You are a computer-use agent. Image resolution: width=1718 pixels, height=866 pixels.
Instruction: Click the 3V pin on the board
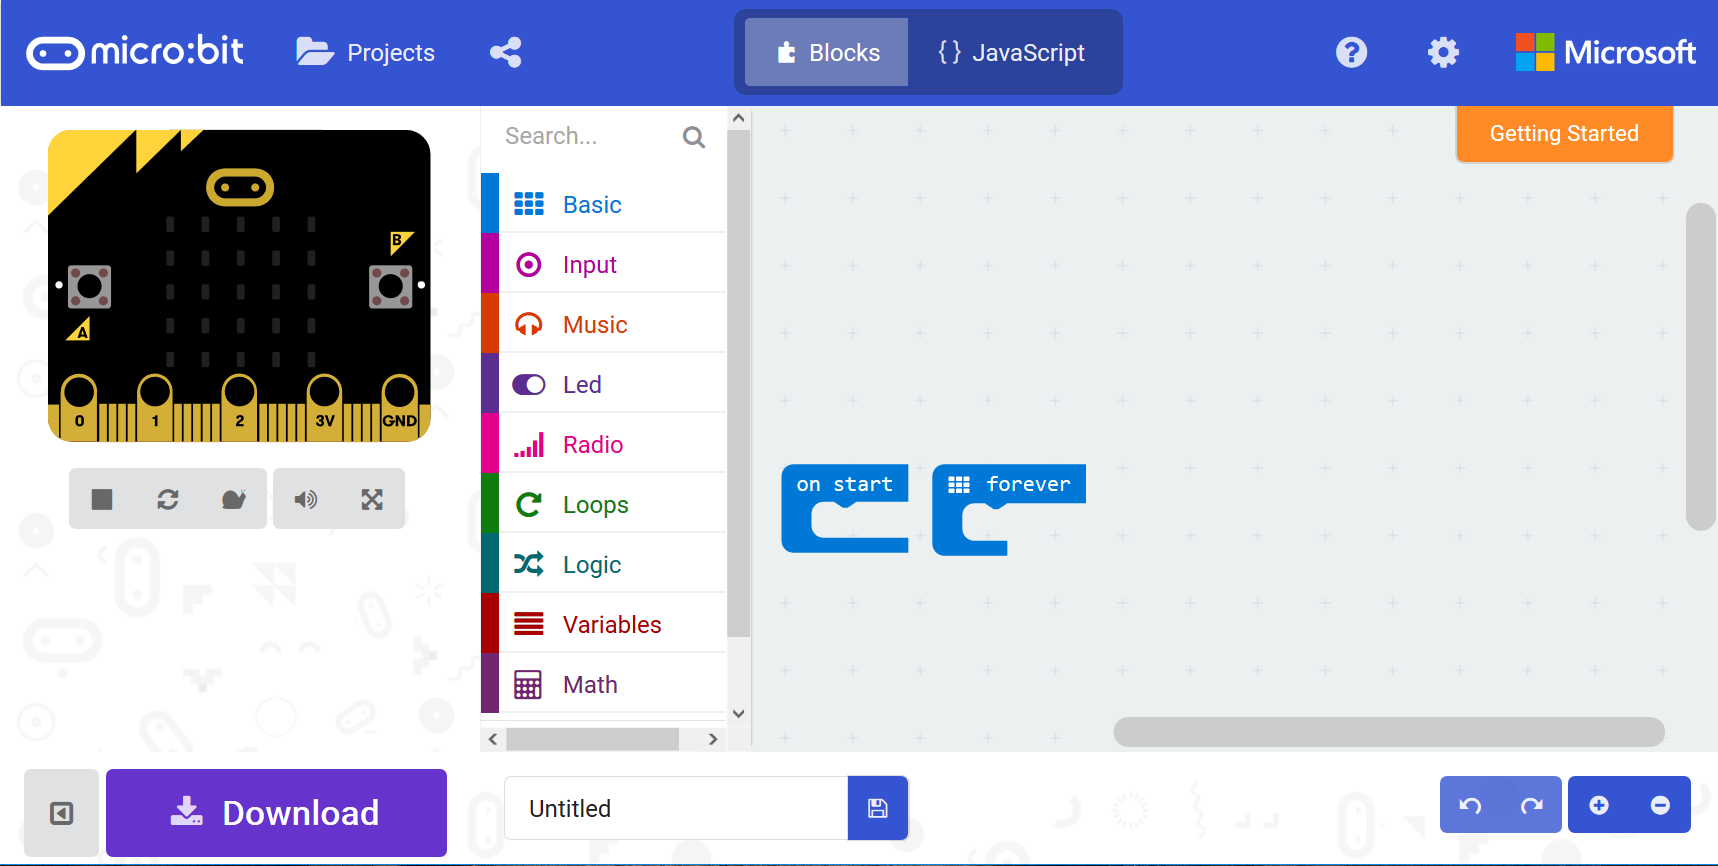[x=324, y=407]
